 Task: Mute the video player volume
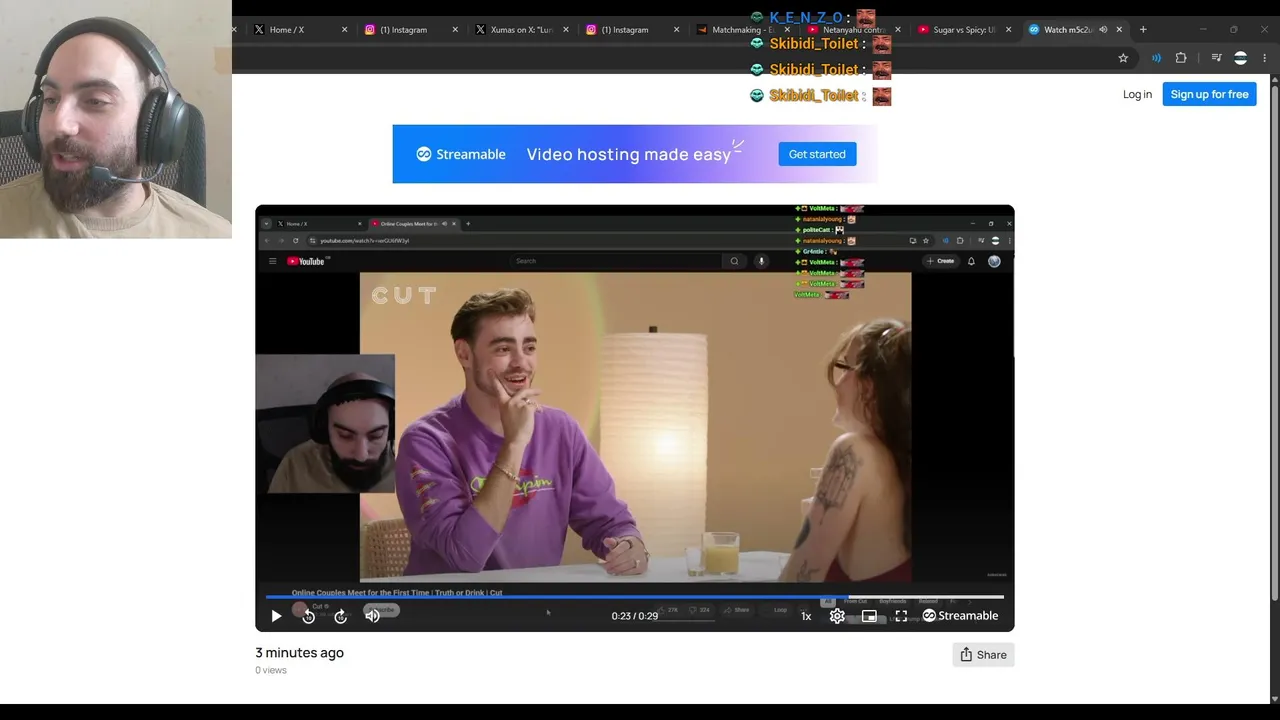click(x=372, y=616)
